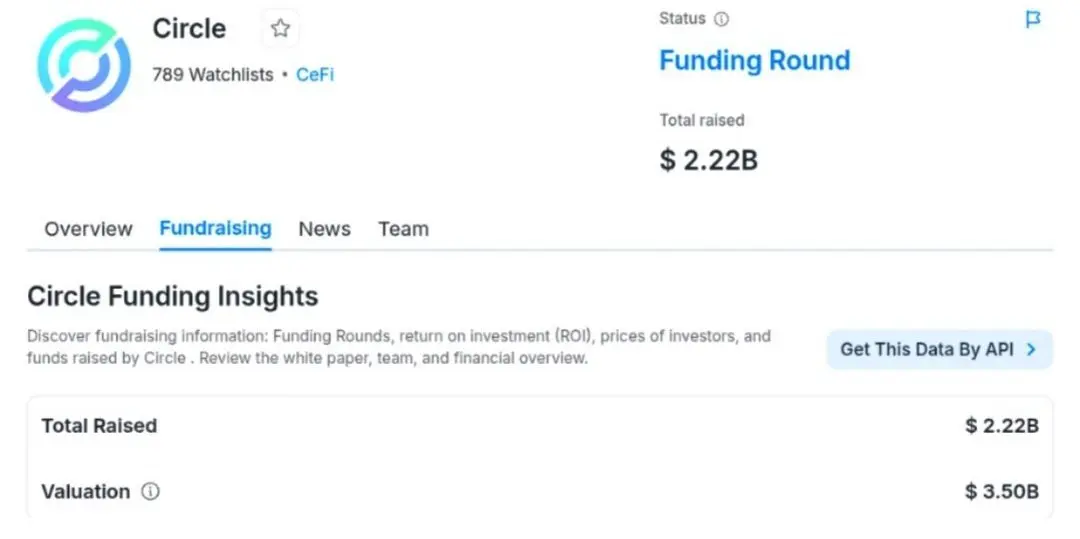Click the Circle Funding Insights heading
The image size is (1080, 539).
click(172, 297)
